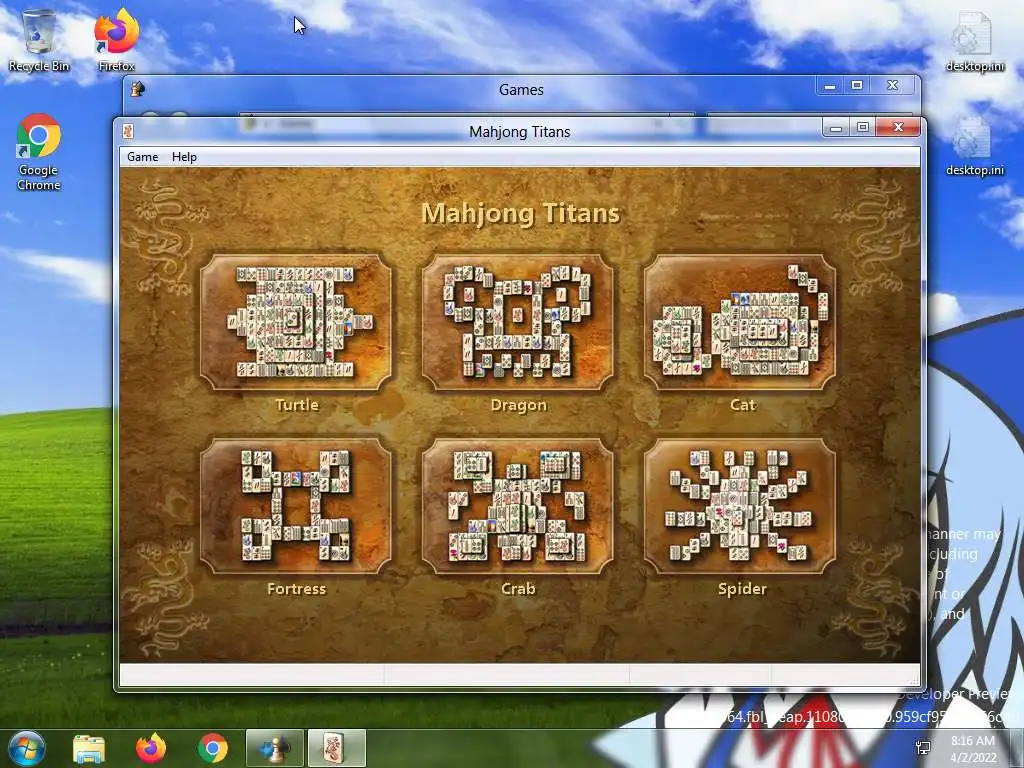Click the Games window chess icon
1024x768 pixels.
coord(137,89)
